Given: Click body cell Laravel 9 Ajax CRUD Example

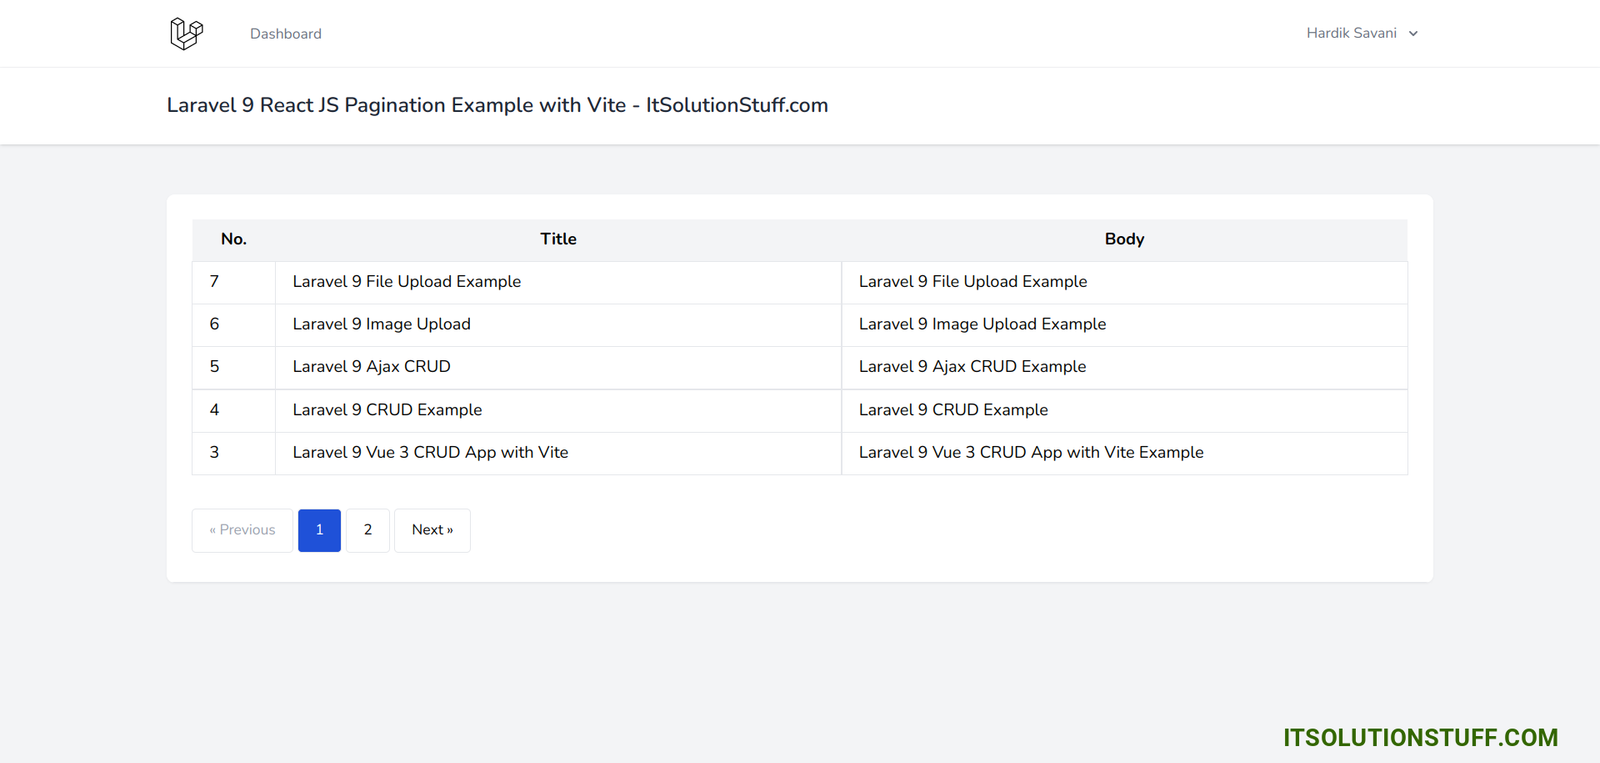Looking at the screenshot, I should (972, 367).
